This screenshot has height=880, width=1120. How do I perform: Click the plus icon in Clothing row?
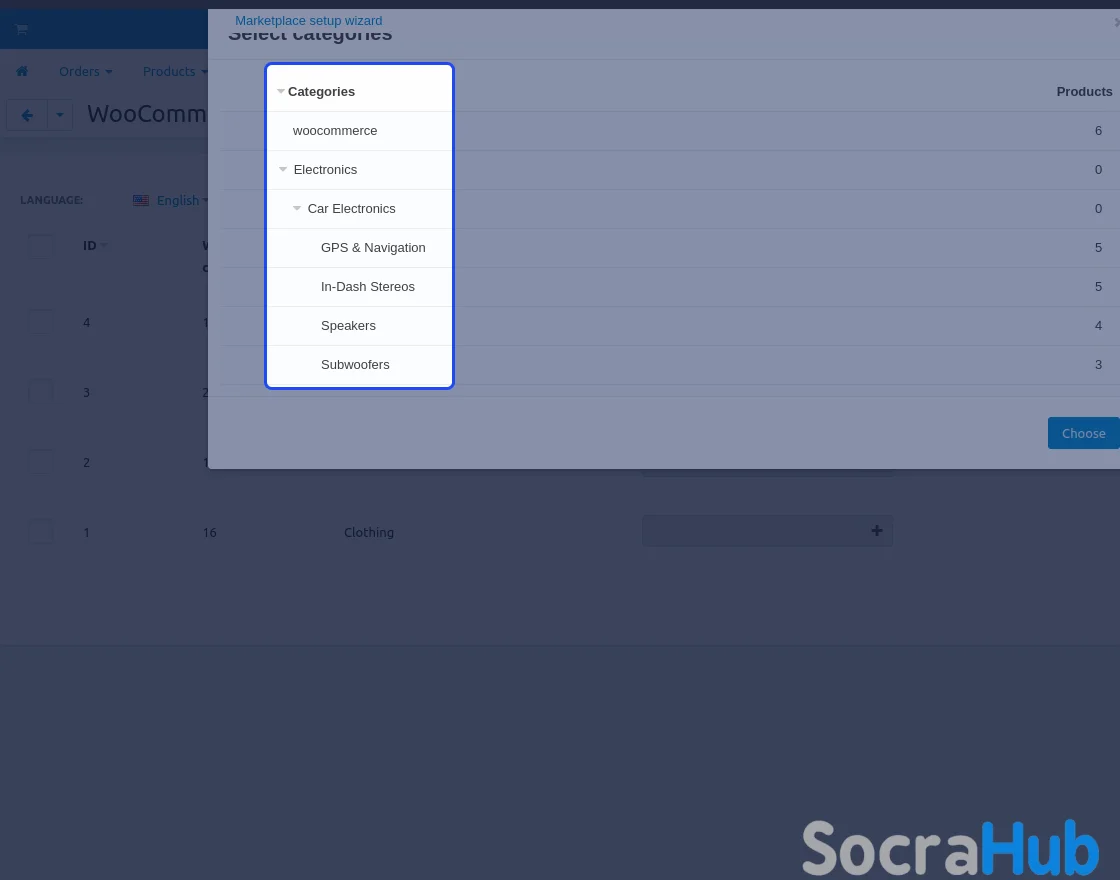click(876, 531)
